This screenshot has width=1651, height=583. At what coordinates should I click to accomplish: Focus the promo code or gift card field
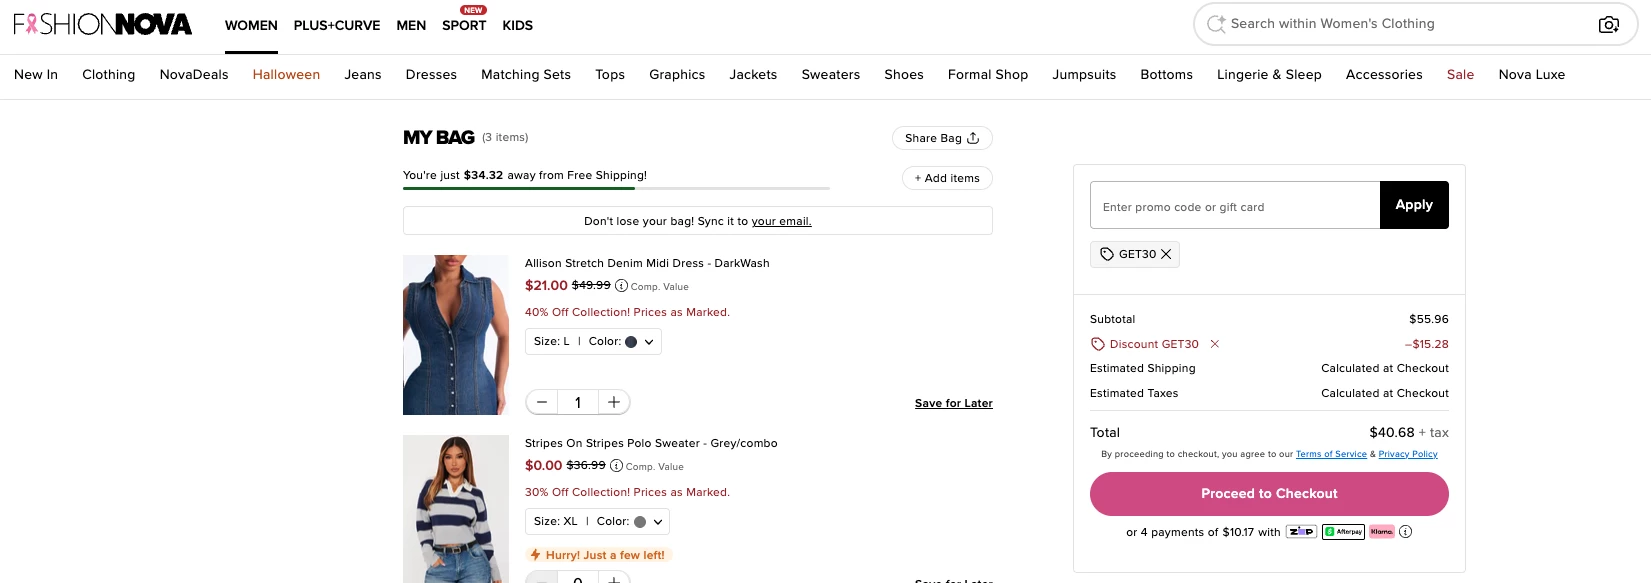pos(1235,205)
